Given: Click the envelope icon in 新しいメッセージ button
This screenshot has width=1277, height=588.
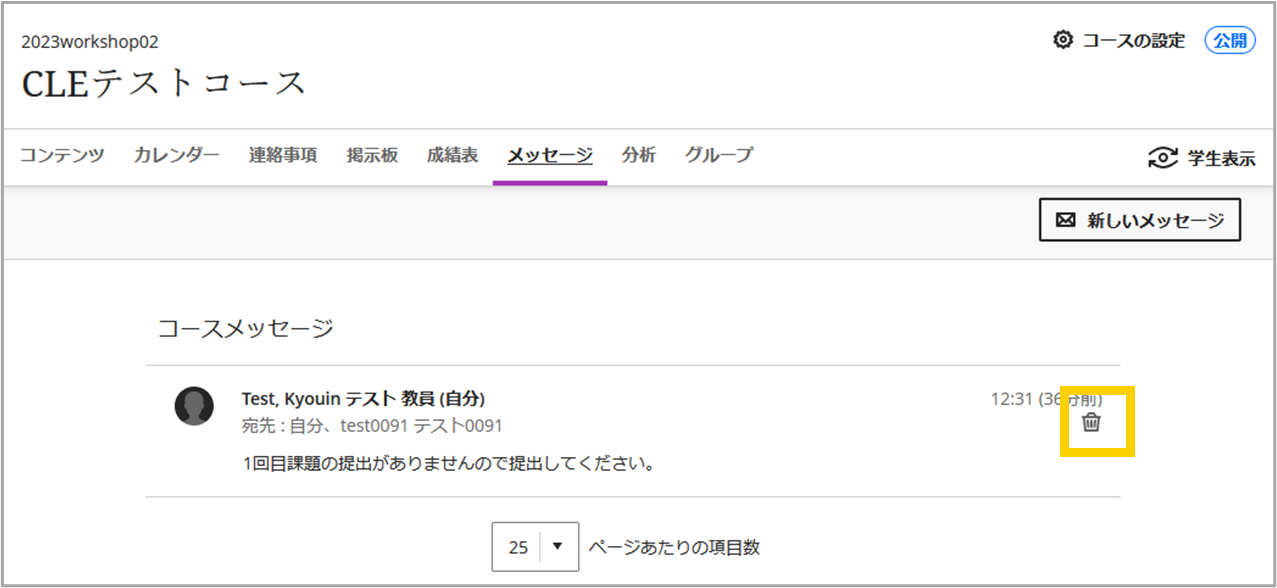Looking at the screenshot, I should pyautogui.click(x=1066, y=221).
